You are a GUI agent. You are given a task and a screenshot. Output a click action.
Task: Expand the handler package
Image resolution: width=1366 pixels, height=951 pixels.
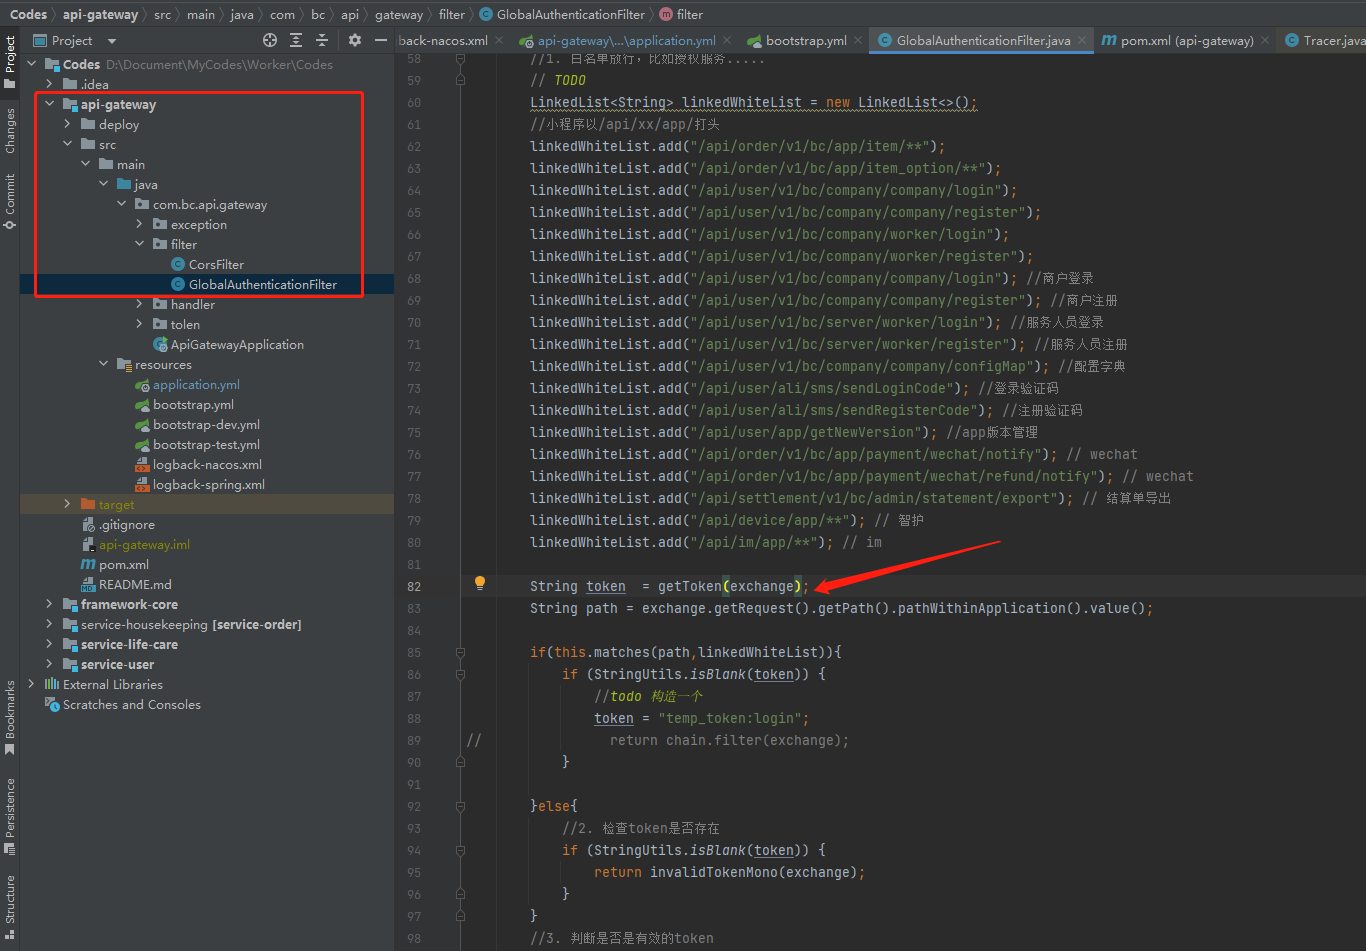pos(140,304)
